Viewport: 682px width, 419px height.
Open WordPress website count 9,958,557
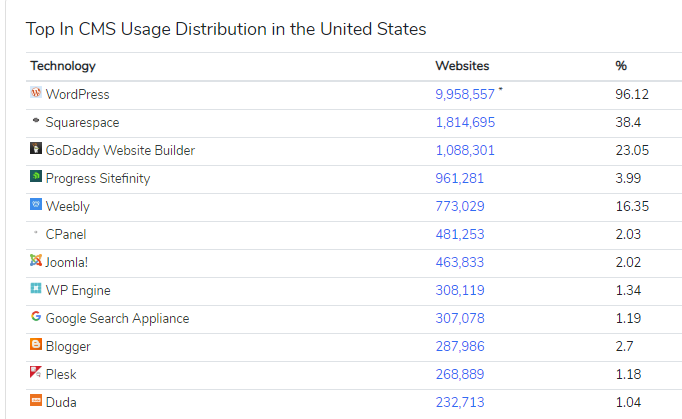[x=465, y=94]
